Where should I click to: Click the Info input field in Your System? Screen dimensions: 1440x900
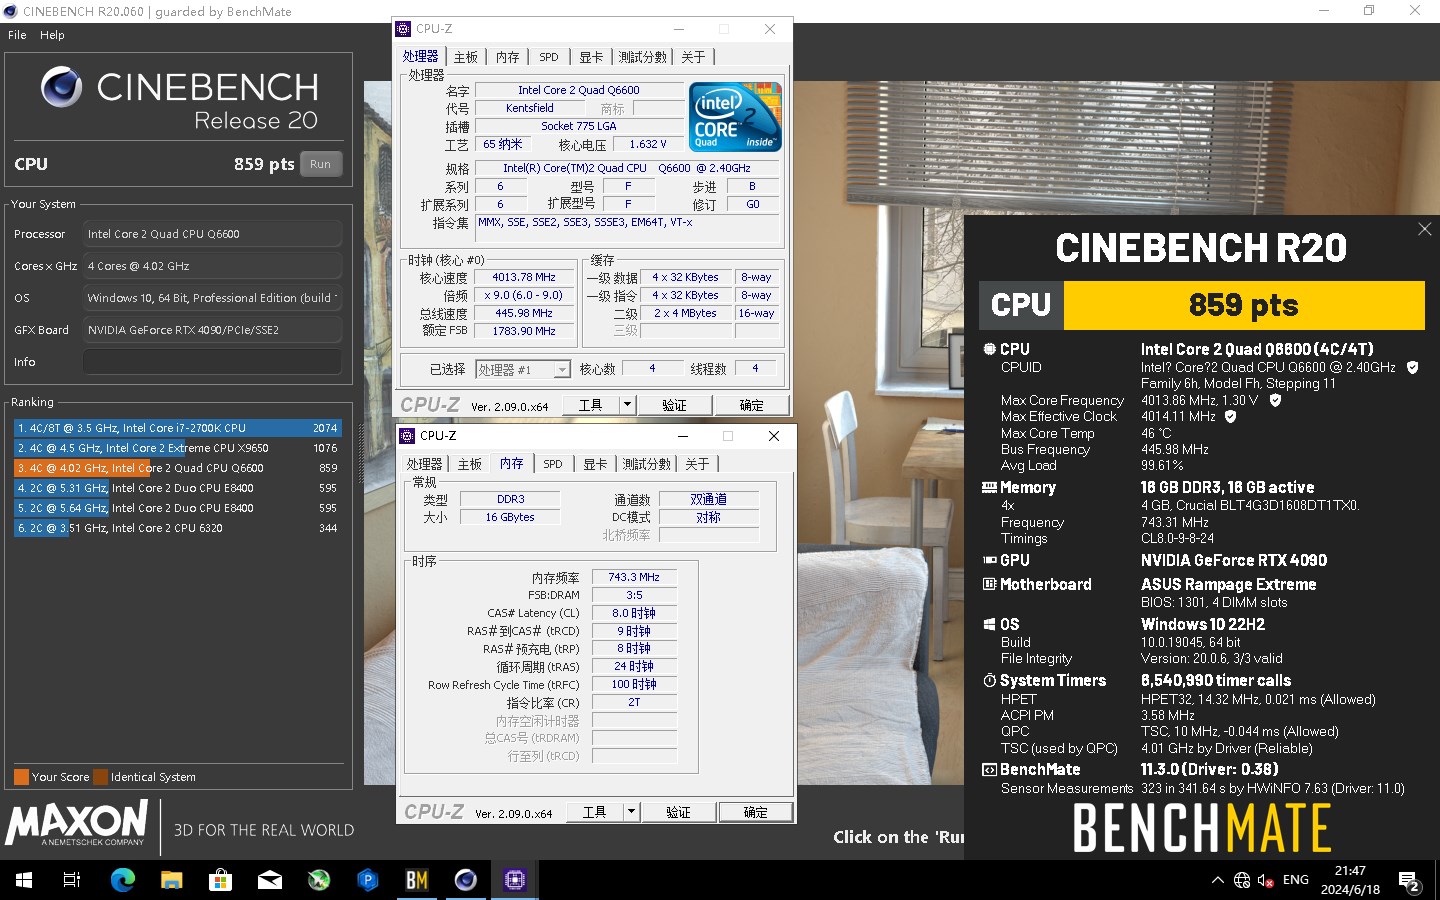pyautogui.click(x=212, y=362)
